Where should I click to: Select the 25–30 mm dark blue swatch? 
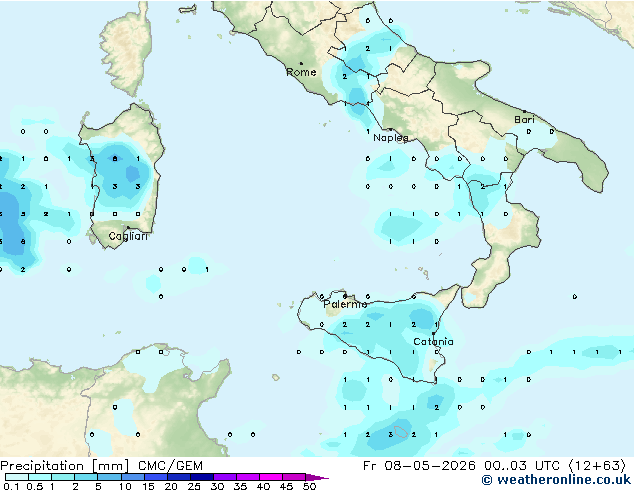pyautogui.click(x=201, y=477)
